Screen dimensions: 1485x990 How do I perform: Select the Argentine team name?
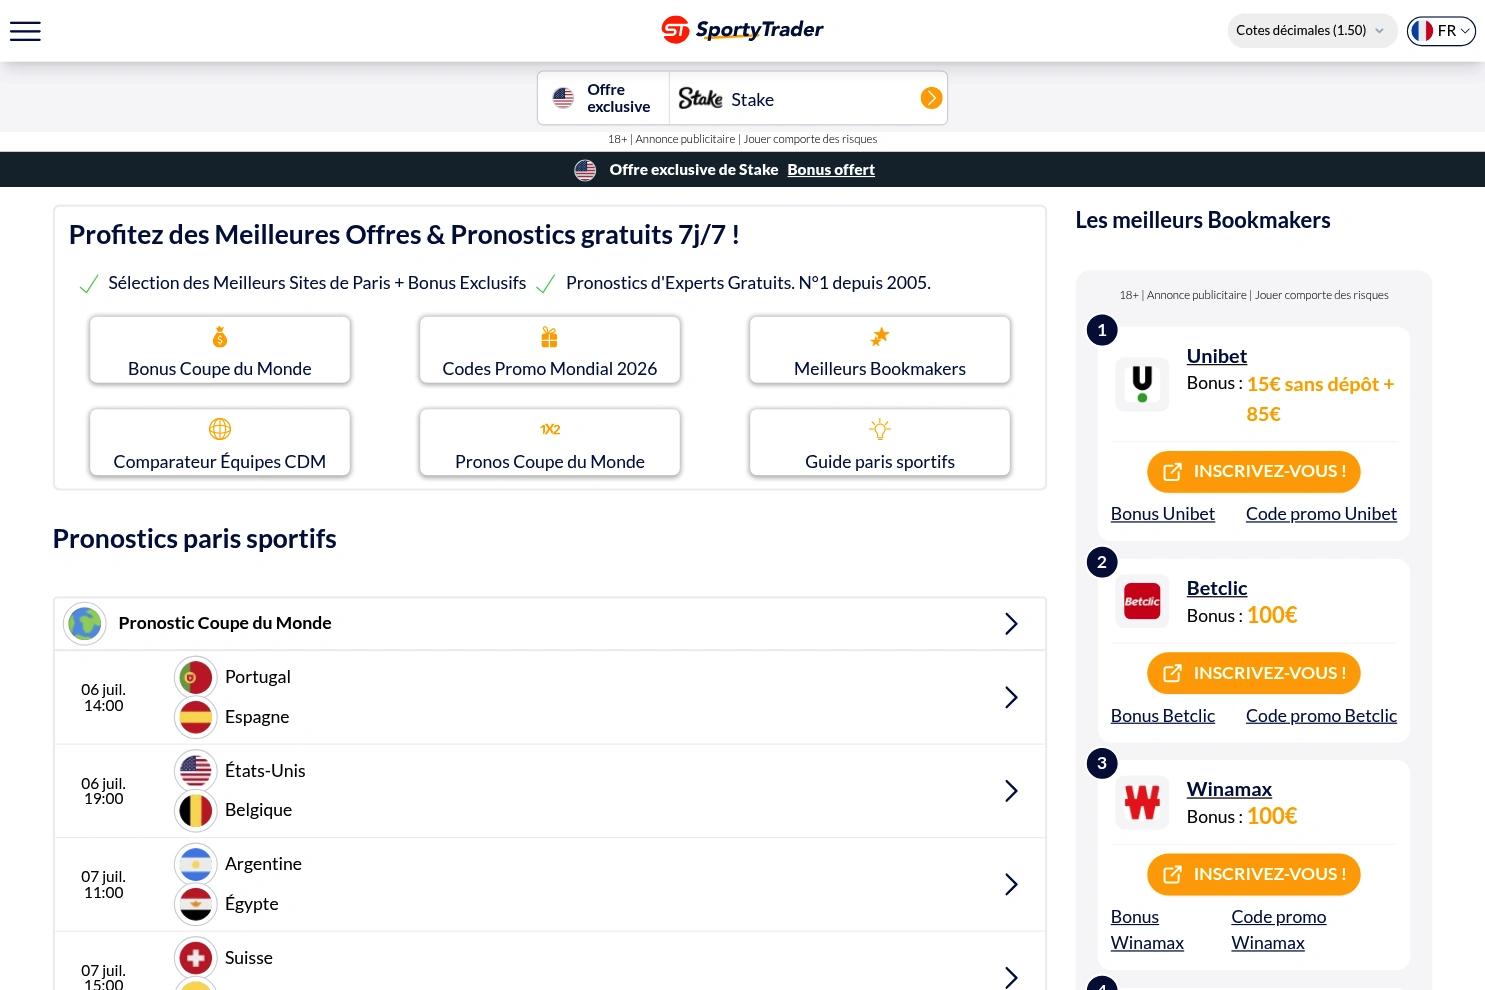click(x=263, y=864)
